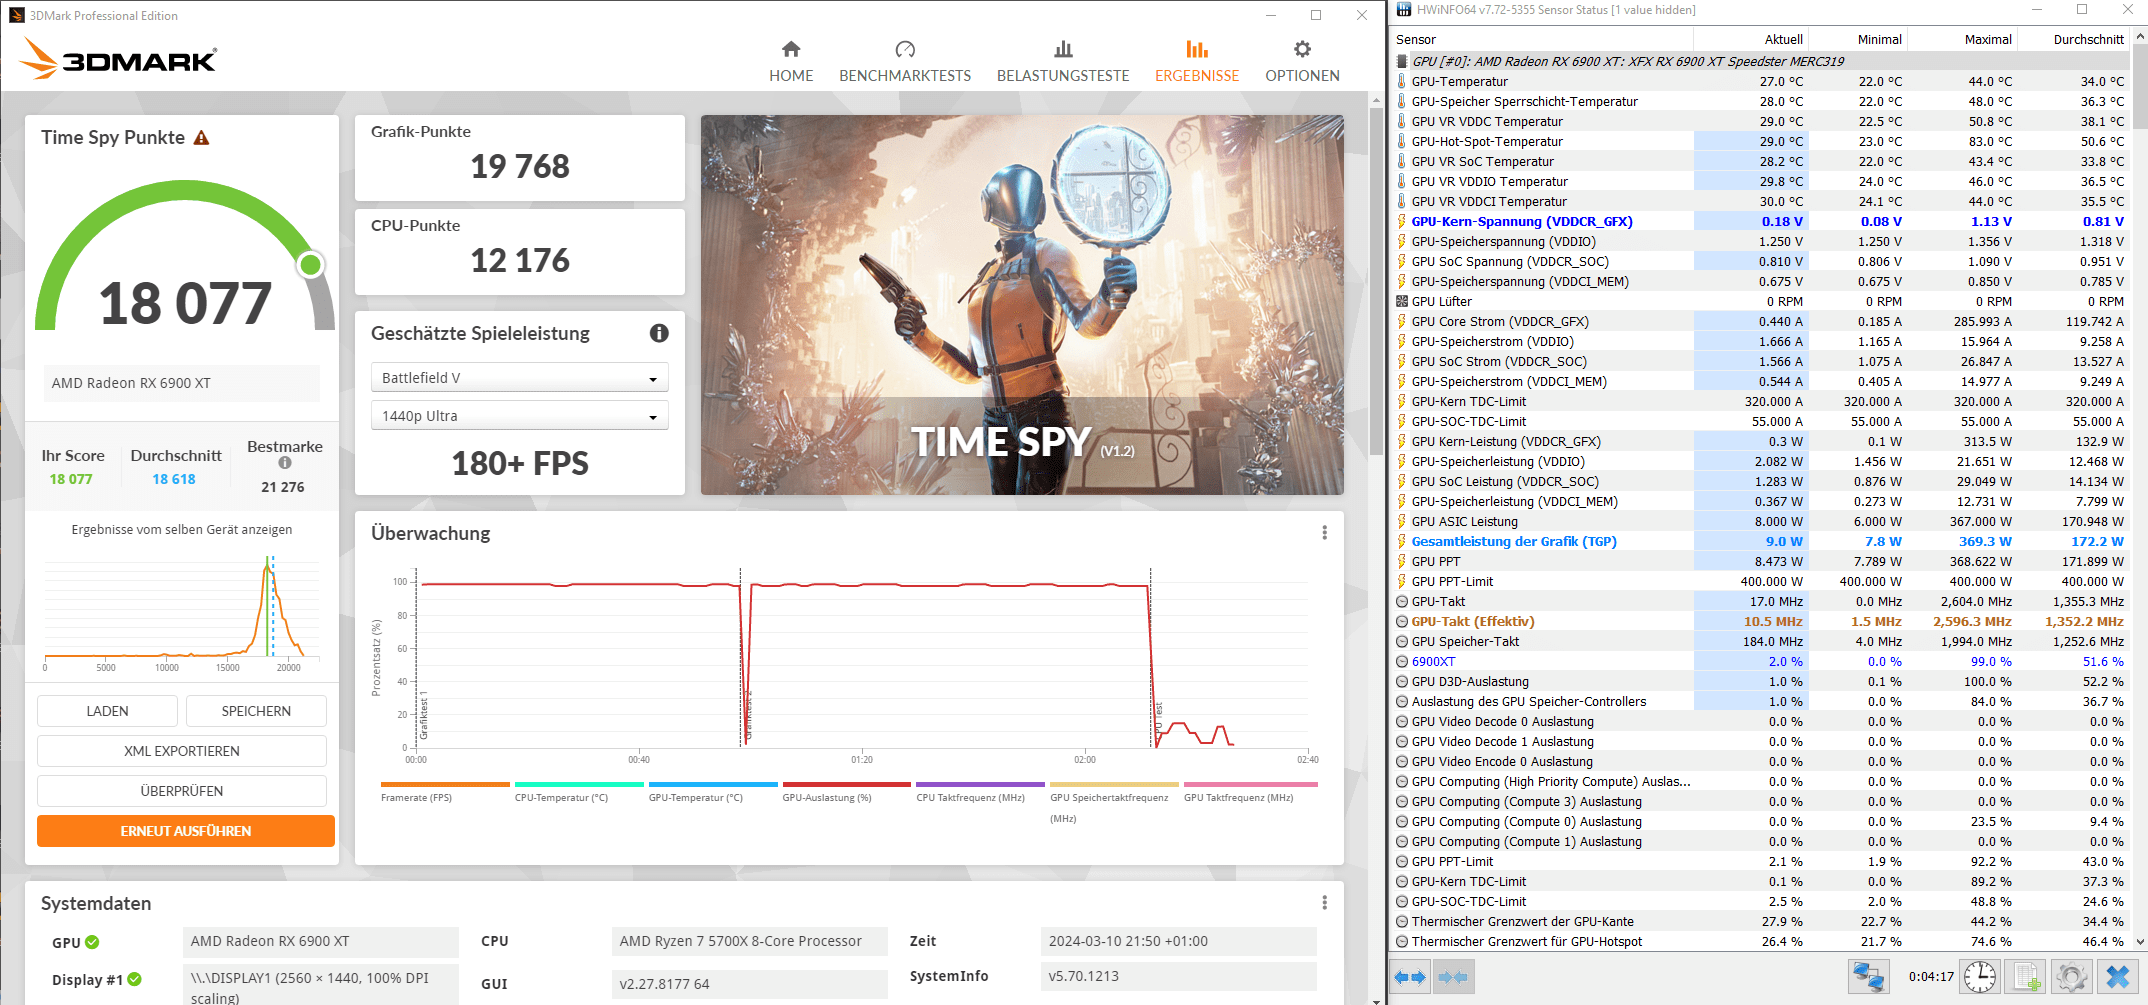Click the network monitors icon in HWiNFO
The height and width of the screenshot is (1005, 2148).
1868,977
